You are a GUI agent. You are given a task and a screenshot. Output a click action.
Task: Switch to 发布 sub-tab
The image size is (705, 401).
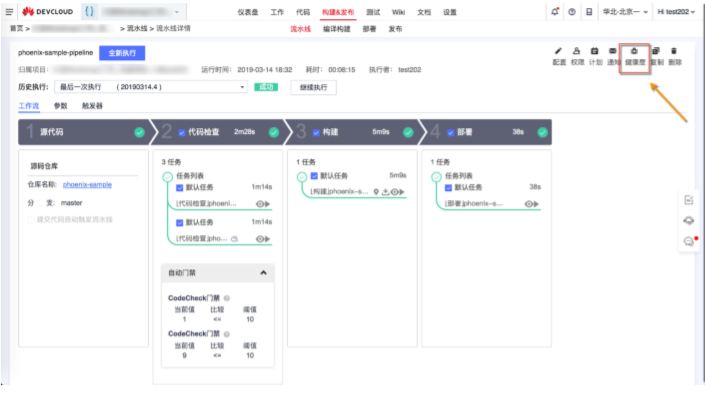click(x=395, y=29)
